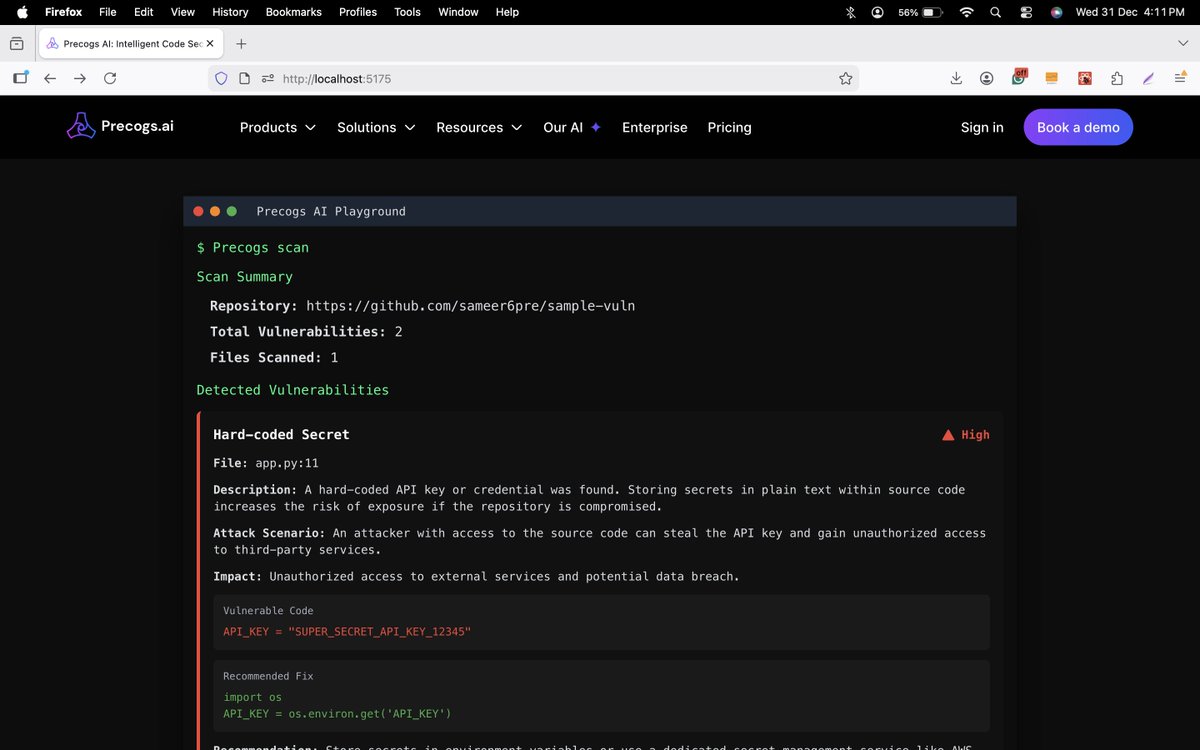The height and width of the screenshot is (750, 1200).
Task: Click the orange card extension icon
Action: [x=1051, y=78]
